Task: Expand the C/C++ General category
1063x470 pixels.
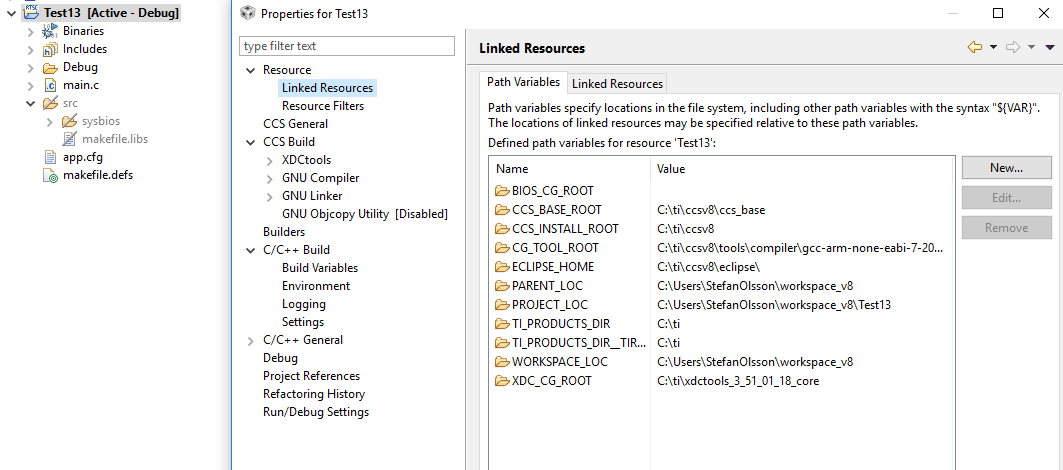Action: click(251, 340)
